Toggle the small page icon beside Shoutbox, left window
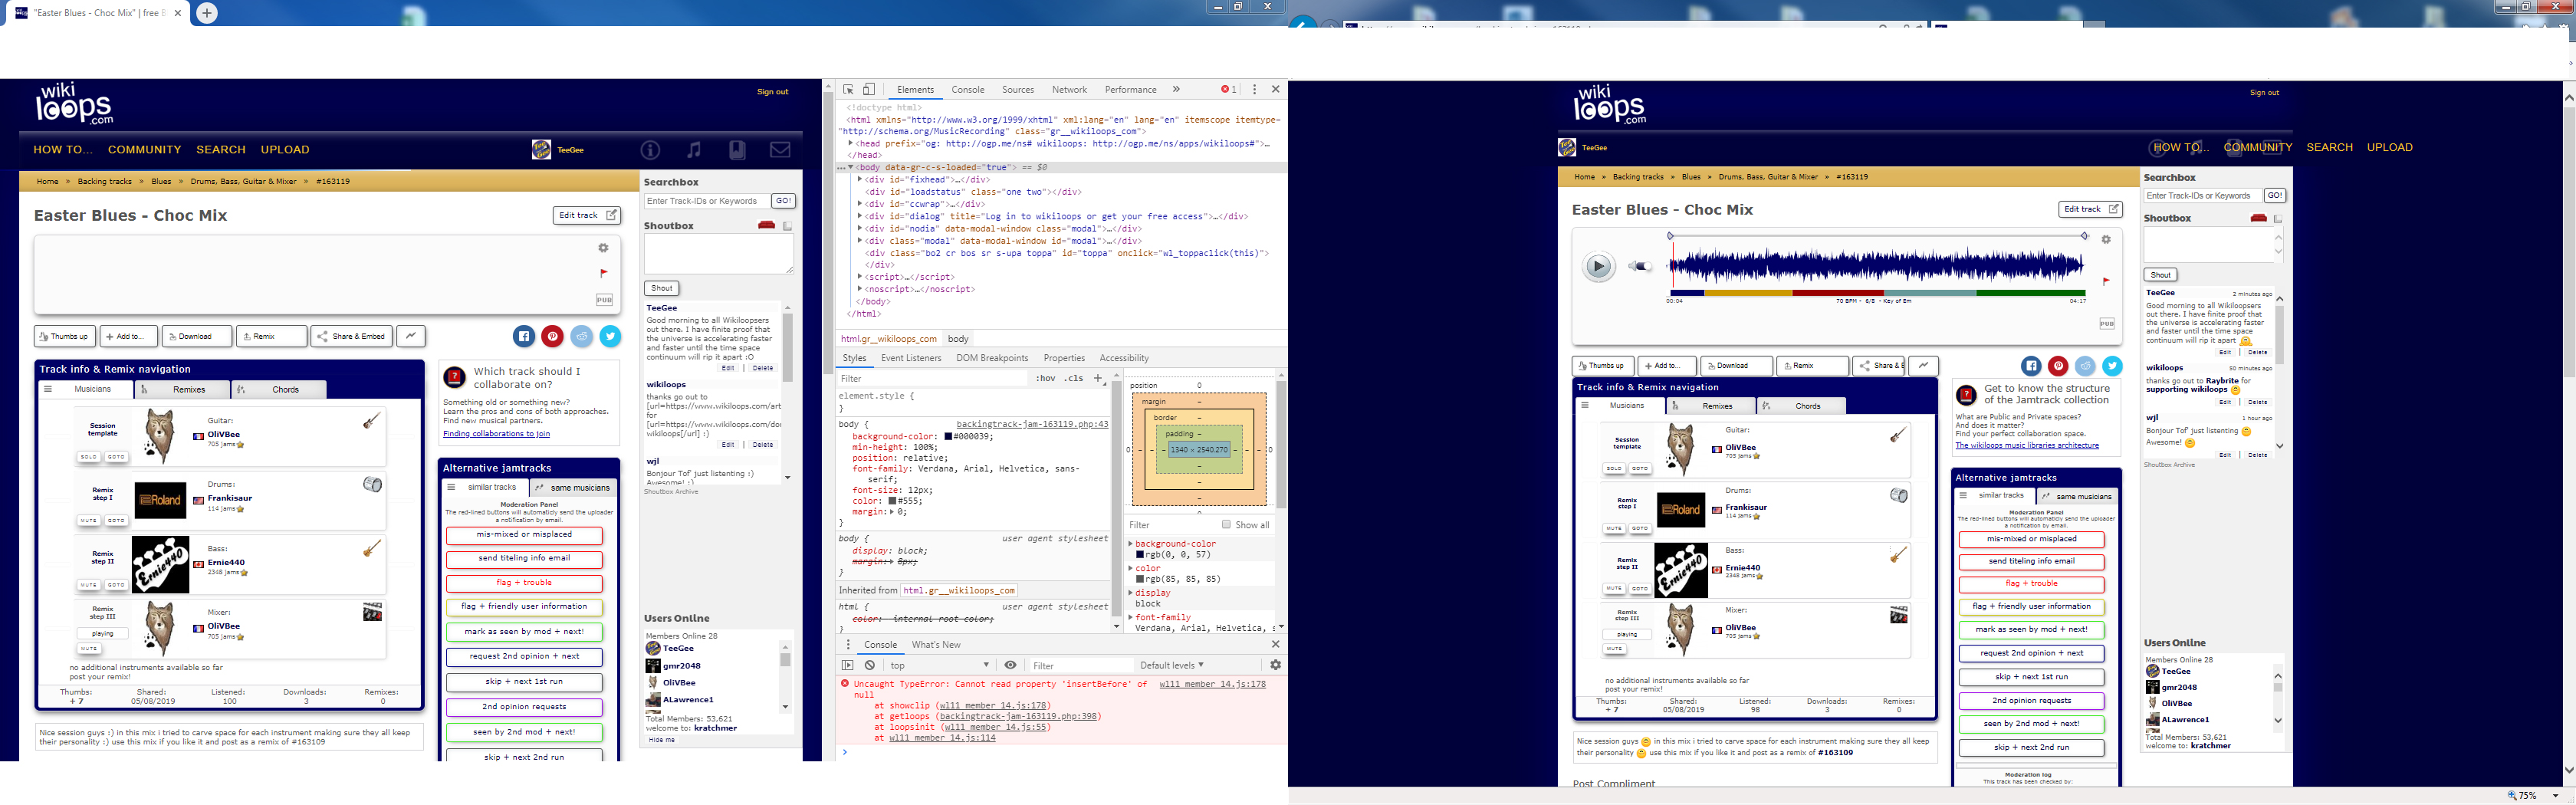Screen dimensions: 2576x805 coord(788,226)
